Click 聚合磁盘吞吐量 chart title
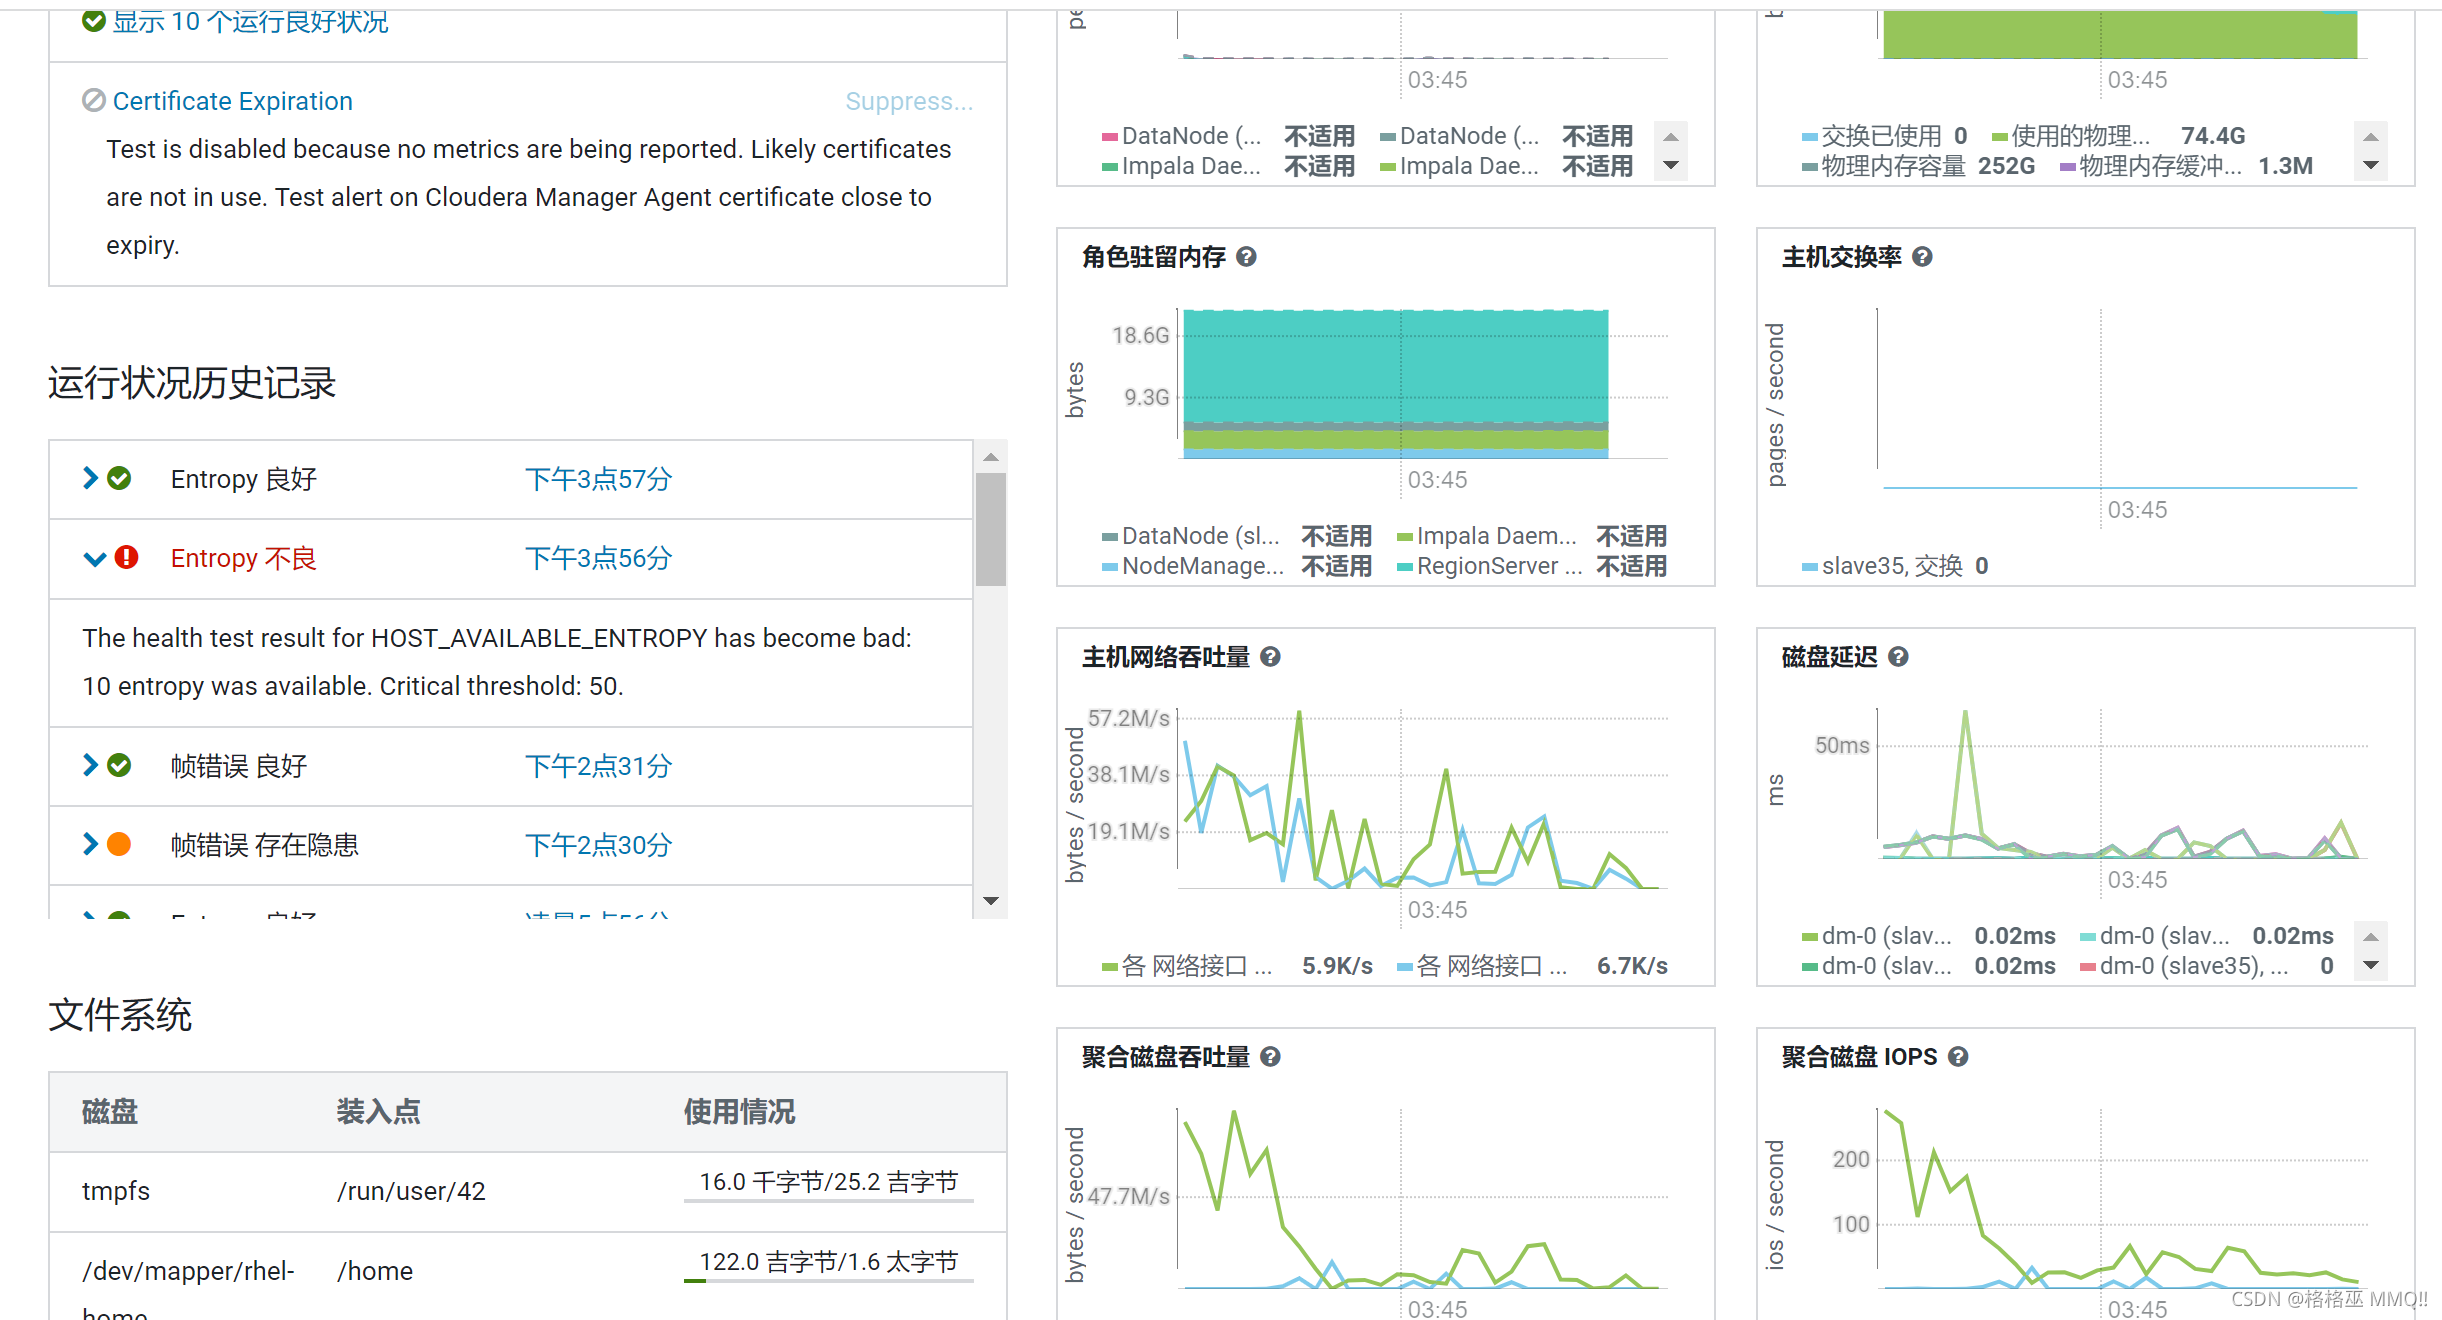 pyautogui.click(x=1165, y=1057)
